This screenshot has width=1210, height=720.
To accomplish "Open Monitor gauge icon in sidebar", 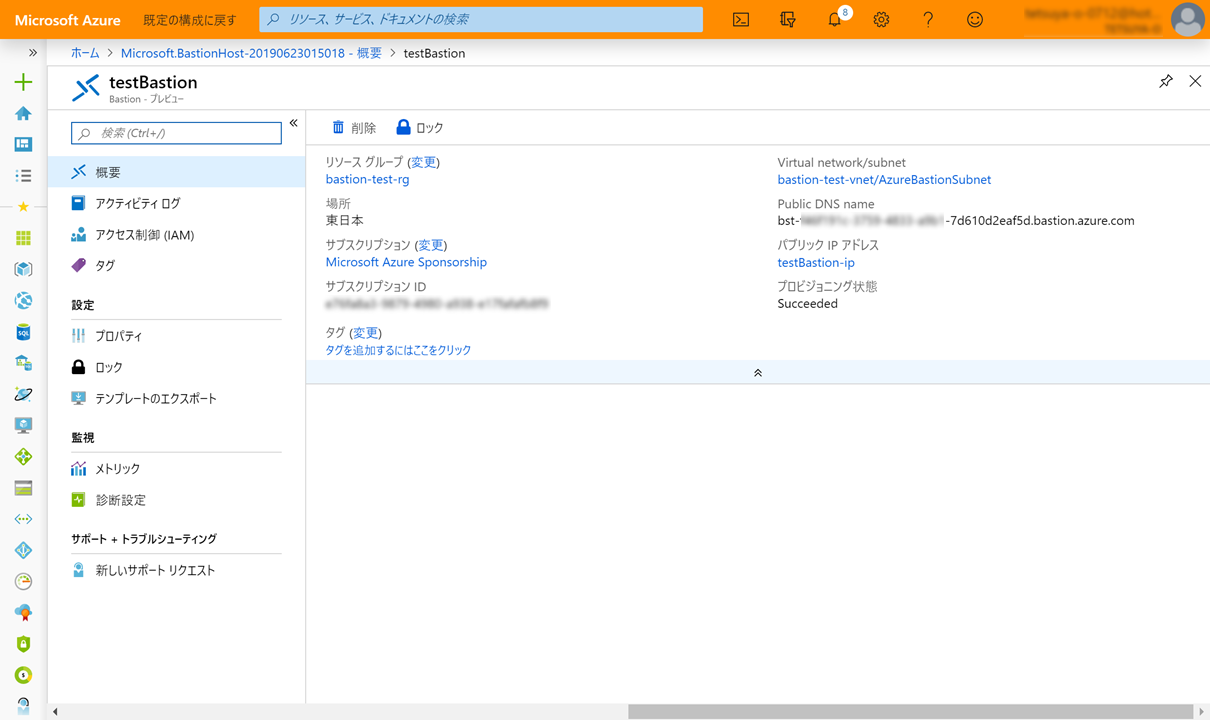I will (23, 581).
